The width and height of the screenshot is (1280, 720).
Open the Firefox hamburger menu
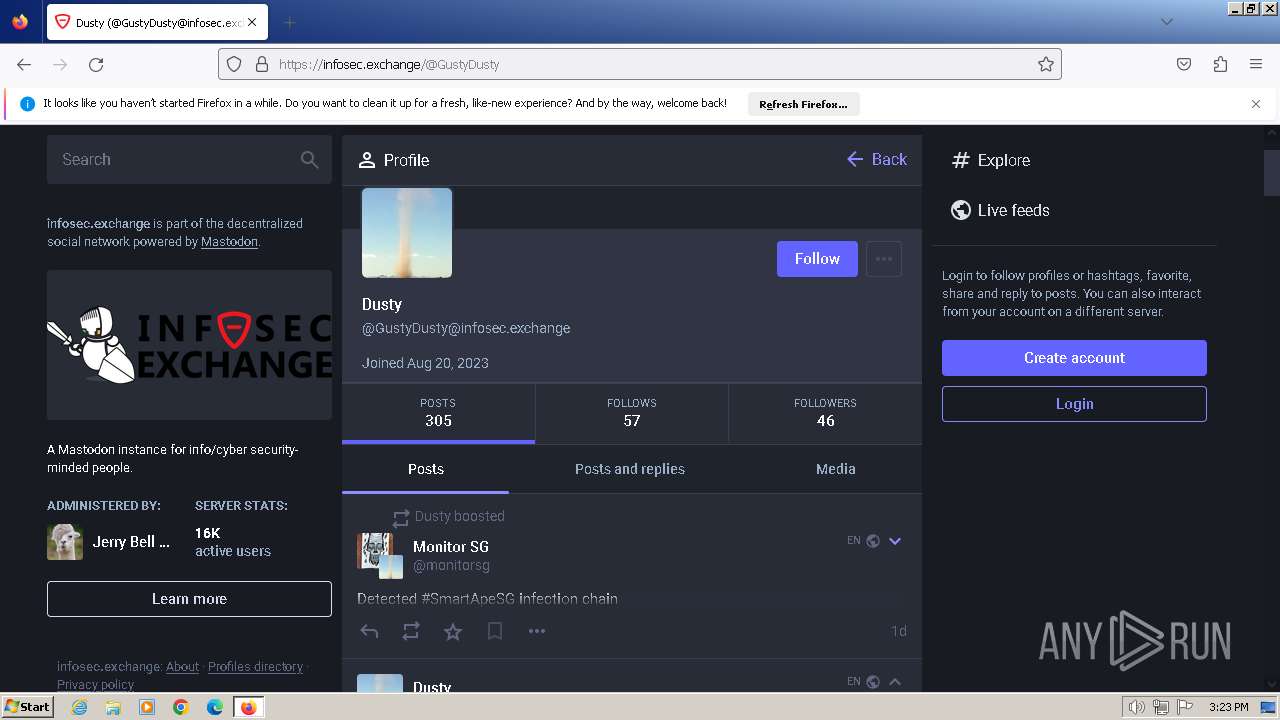[x=1256, y=64]
